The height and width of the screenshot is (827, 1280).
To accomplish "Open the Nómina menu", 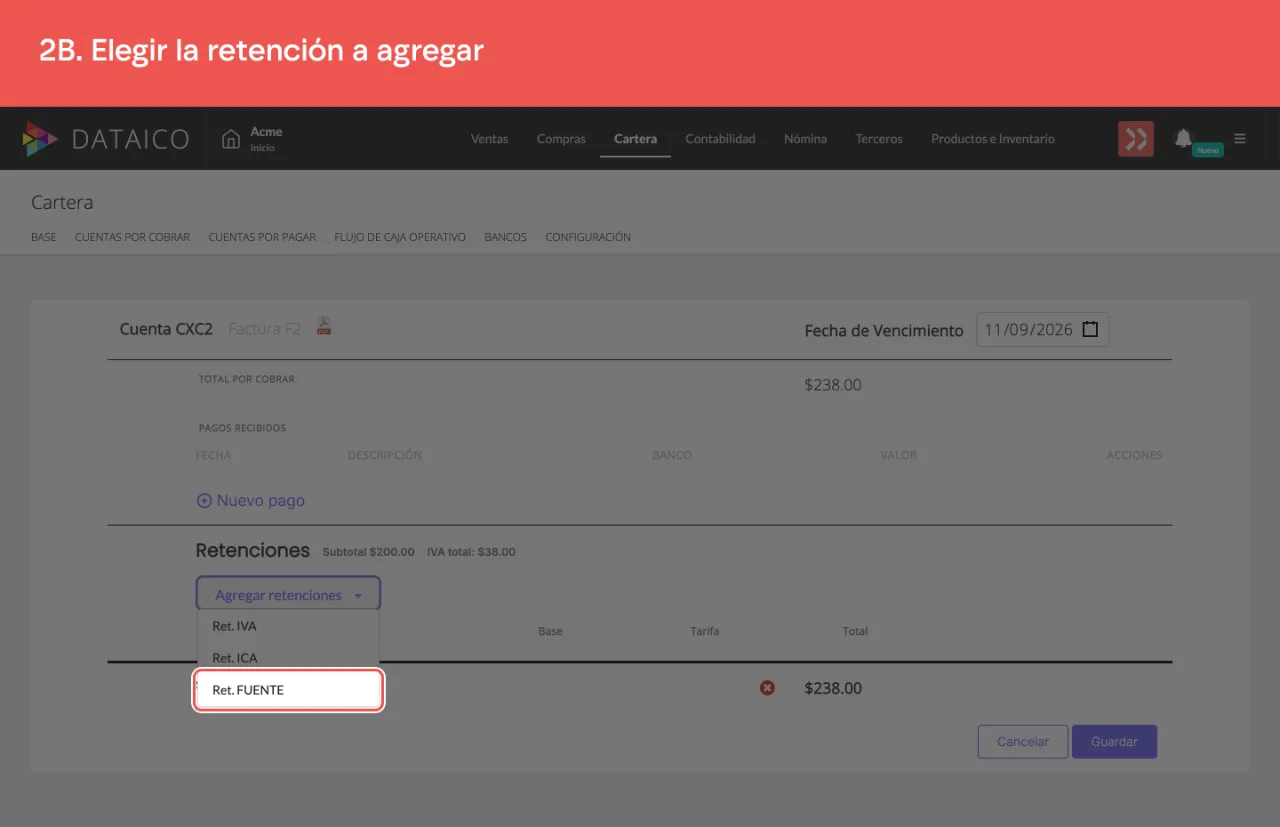I will [805, 139].
